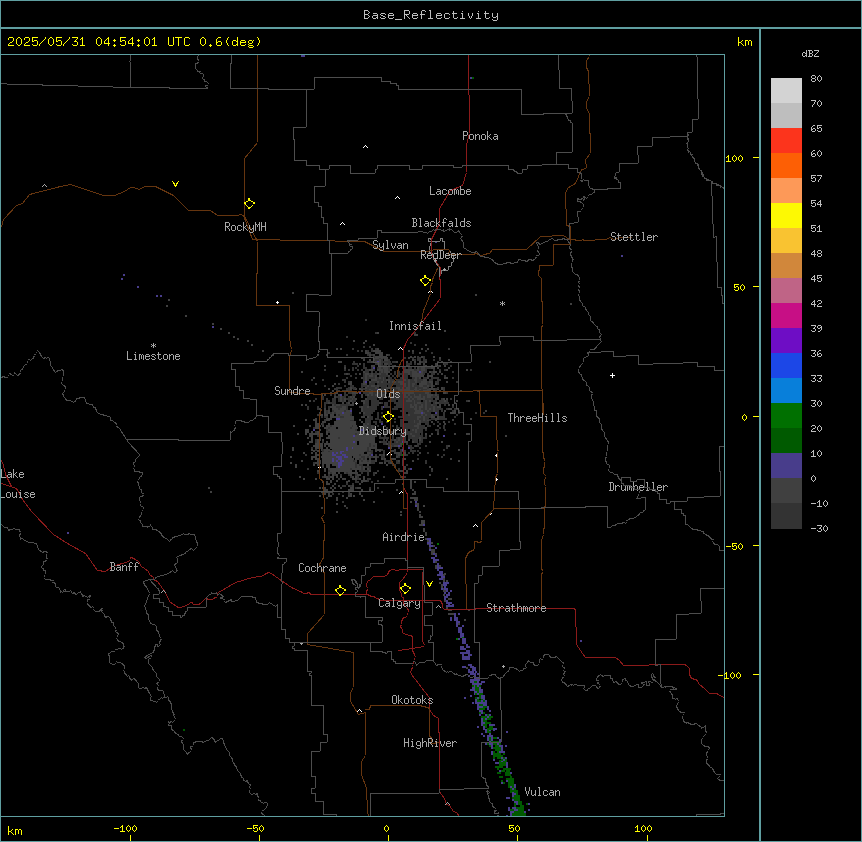
Task: Click the 50 tick label on bottom axis
Action: coord(514,828)
